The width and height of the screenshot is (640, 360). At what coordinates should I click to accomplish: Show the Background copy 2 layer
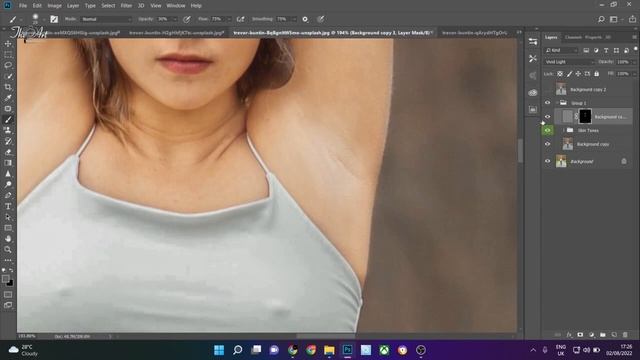click(x=548, y=89)
